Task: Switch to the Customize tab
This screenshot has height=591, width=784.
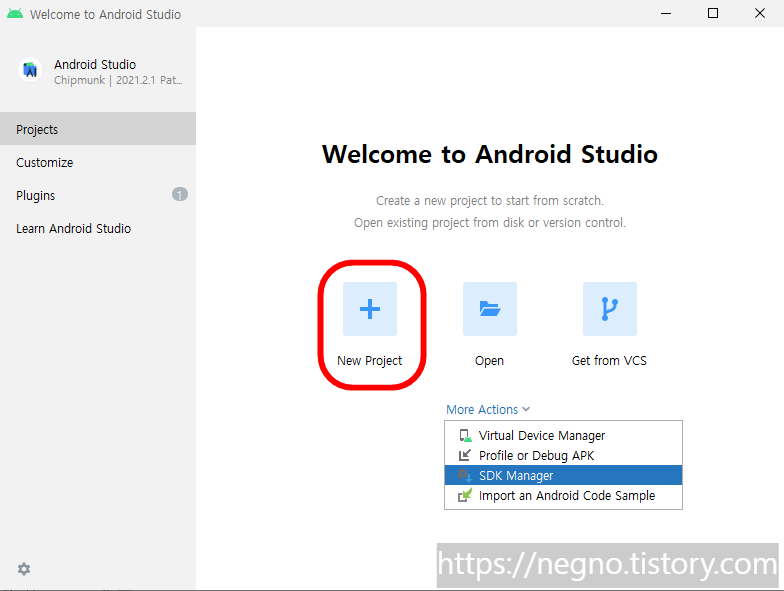Action: coord(98,162)
